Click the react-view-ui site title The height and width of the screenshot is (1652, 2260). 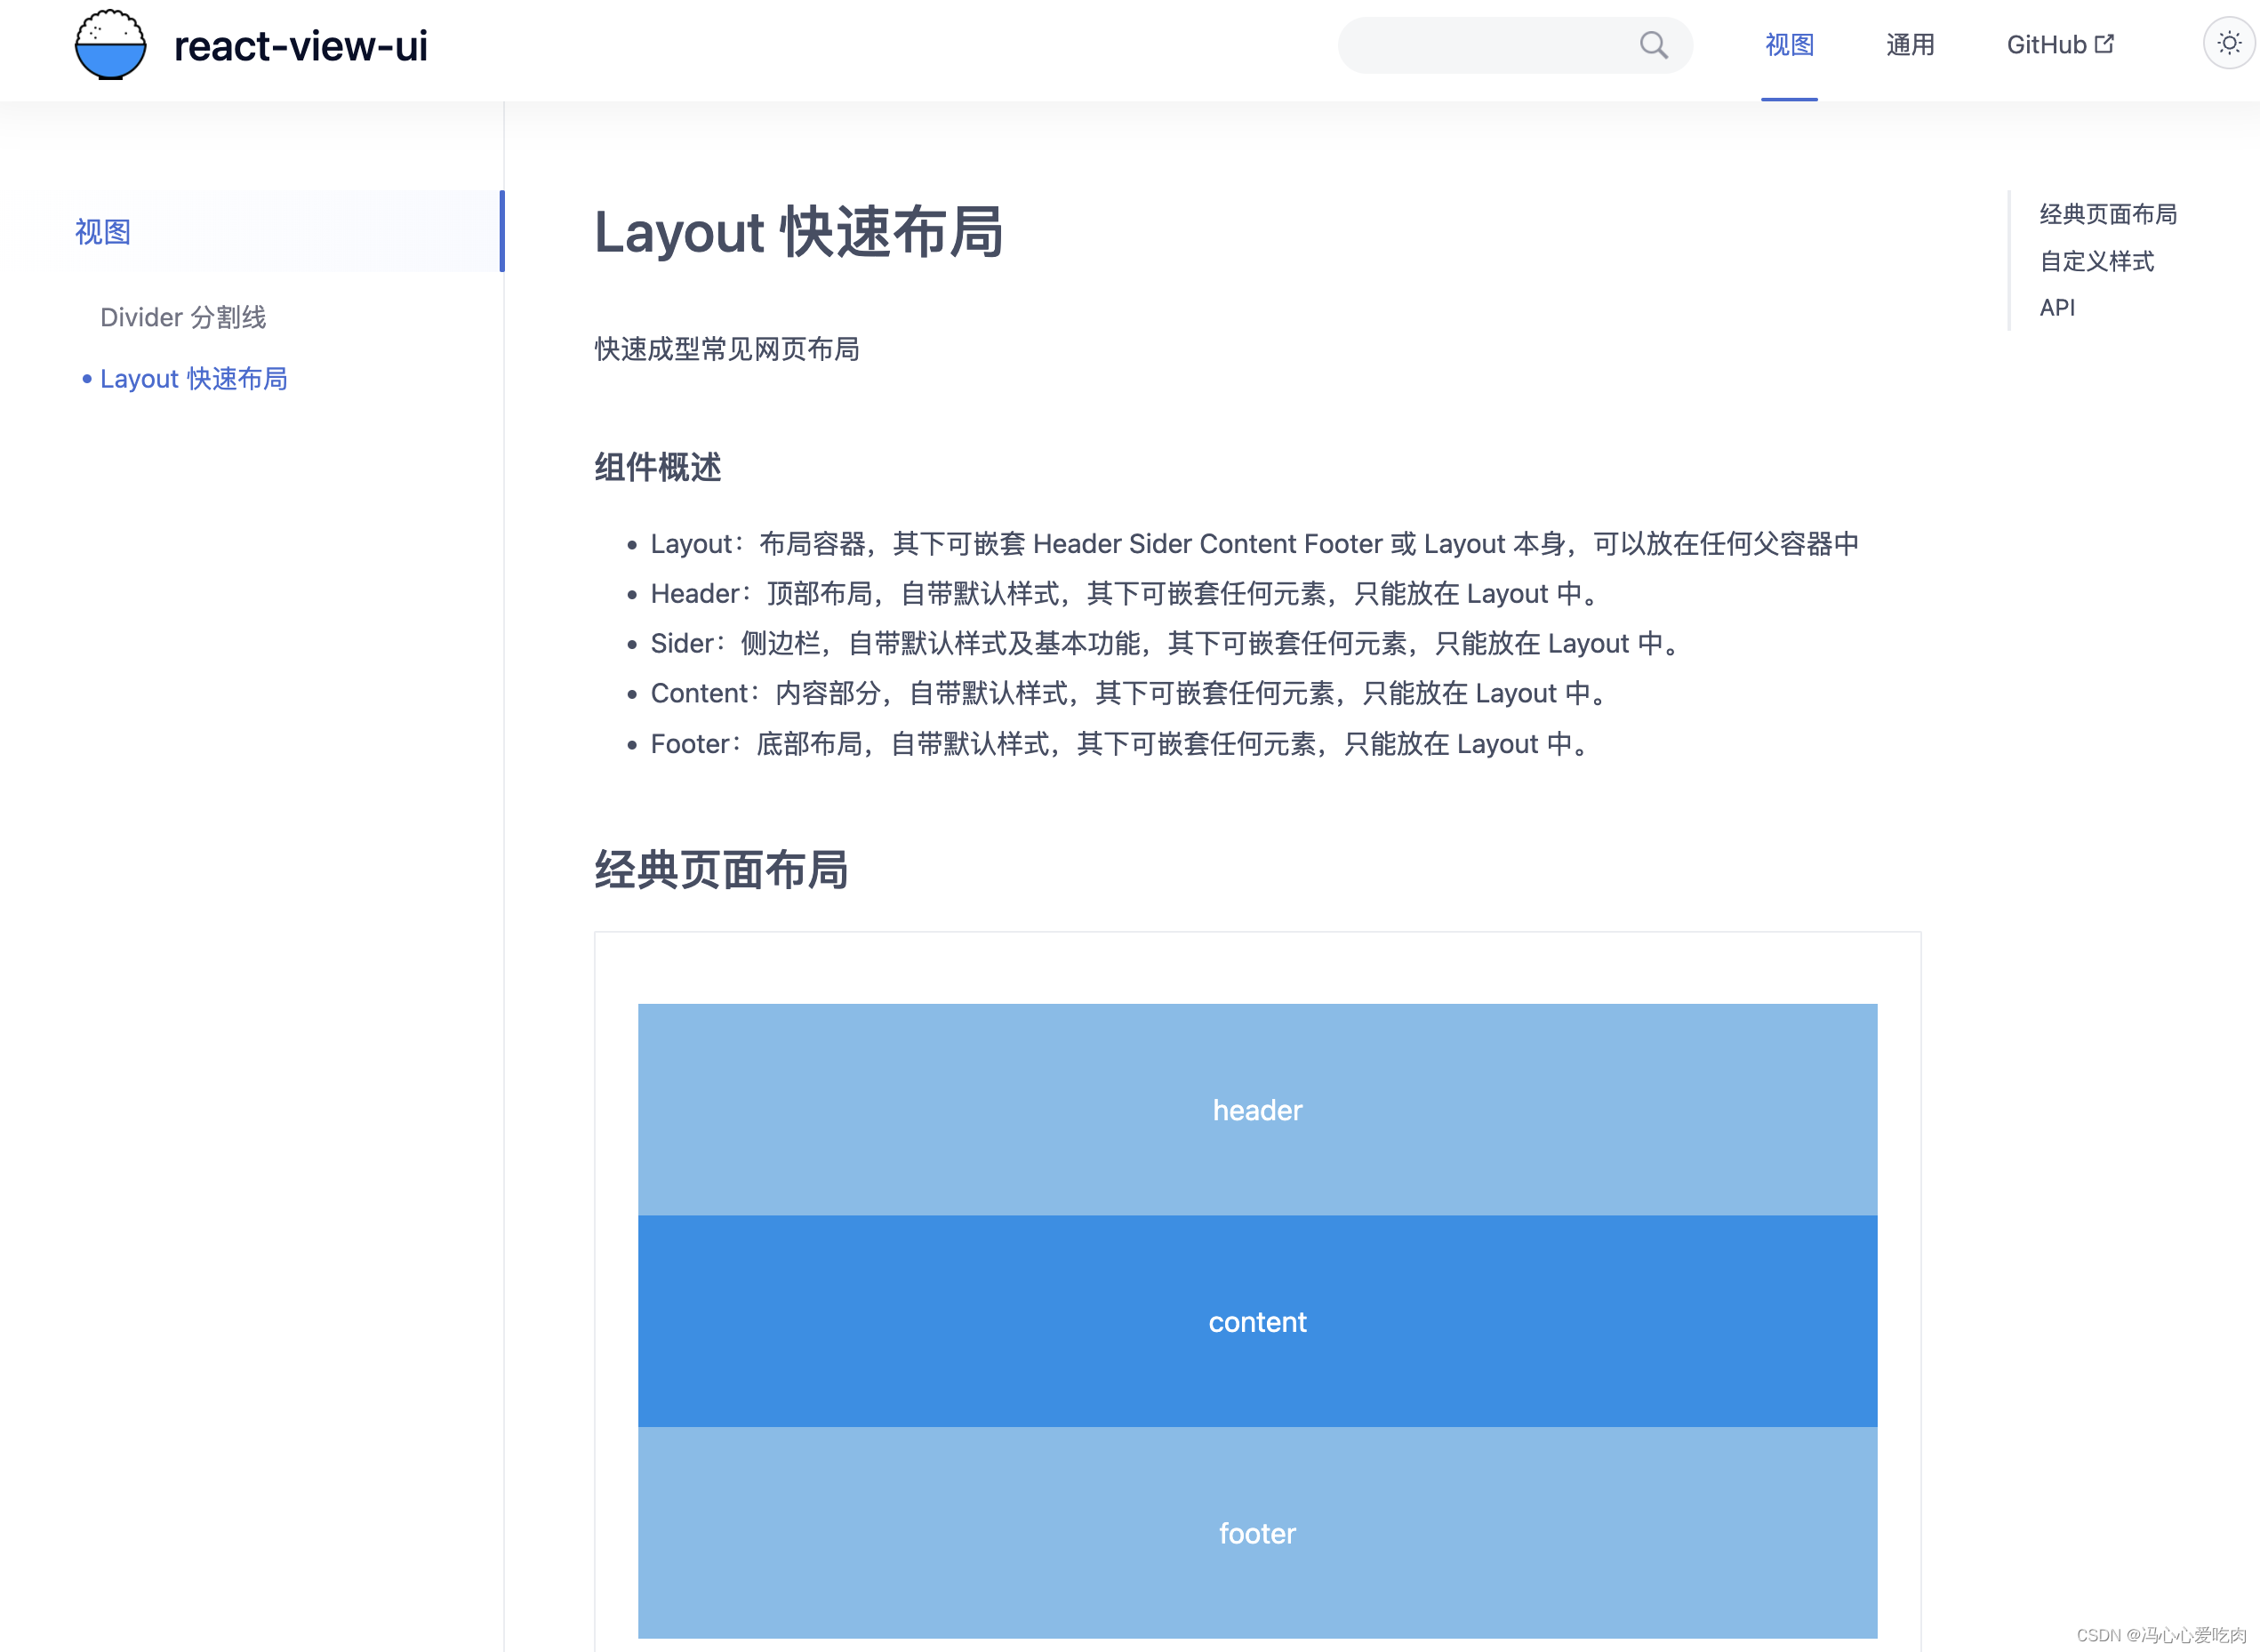pyautogui.click(x=300, y=46)
